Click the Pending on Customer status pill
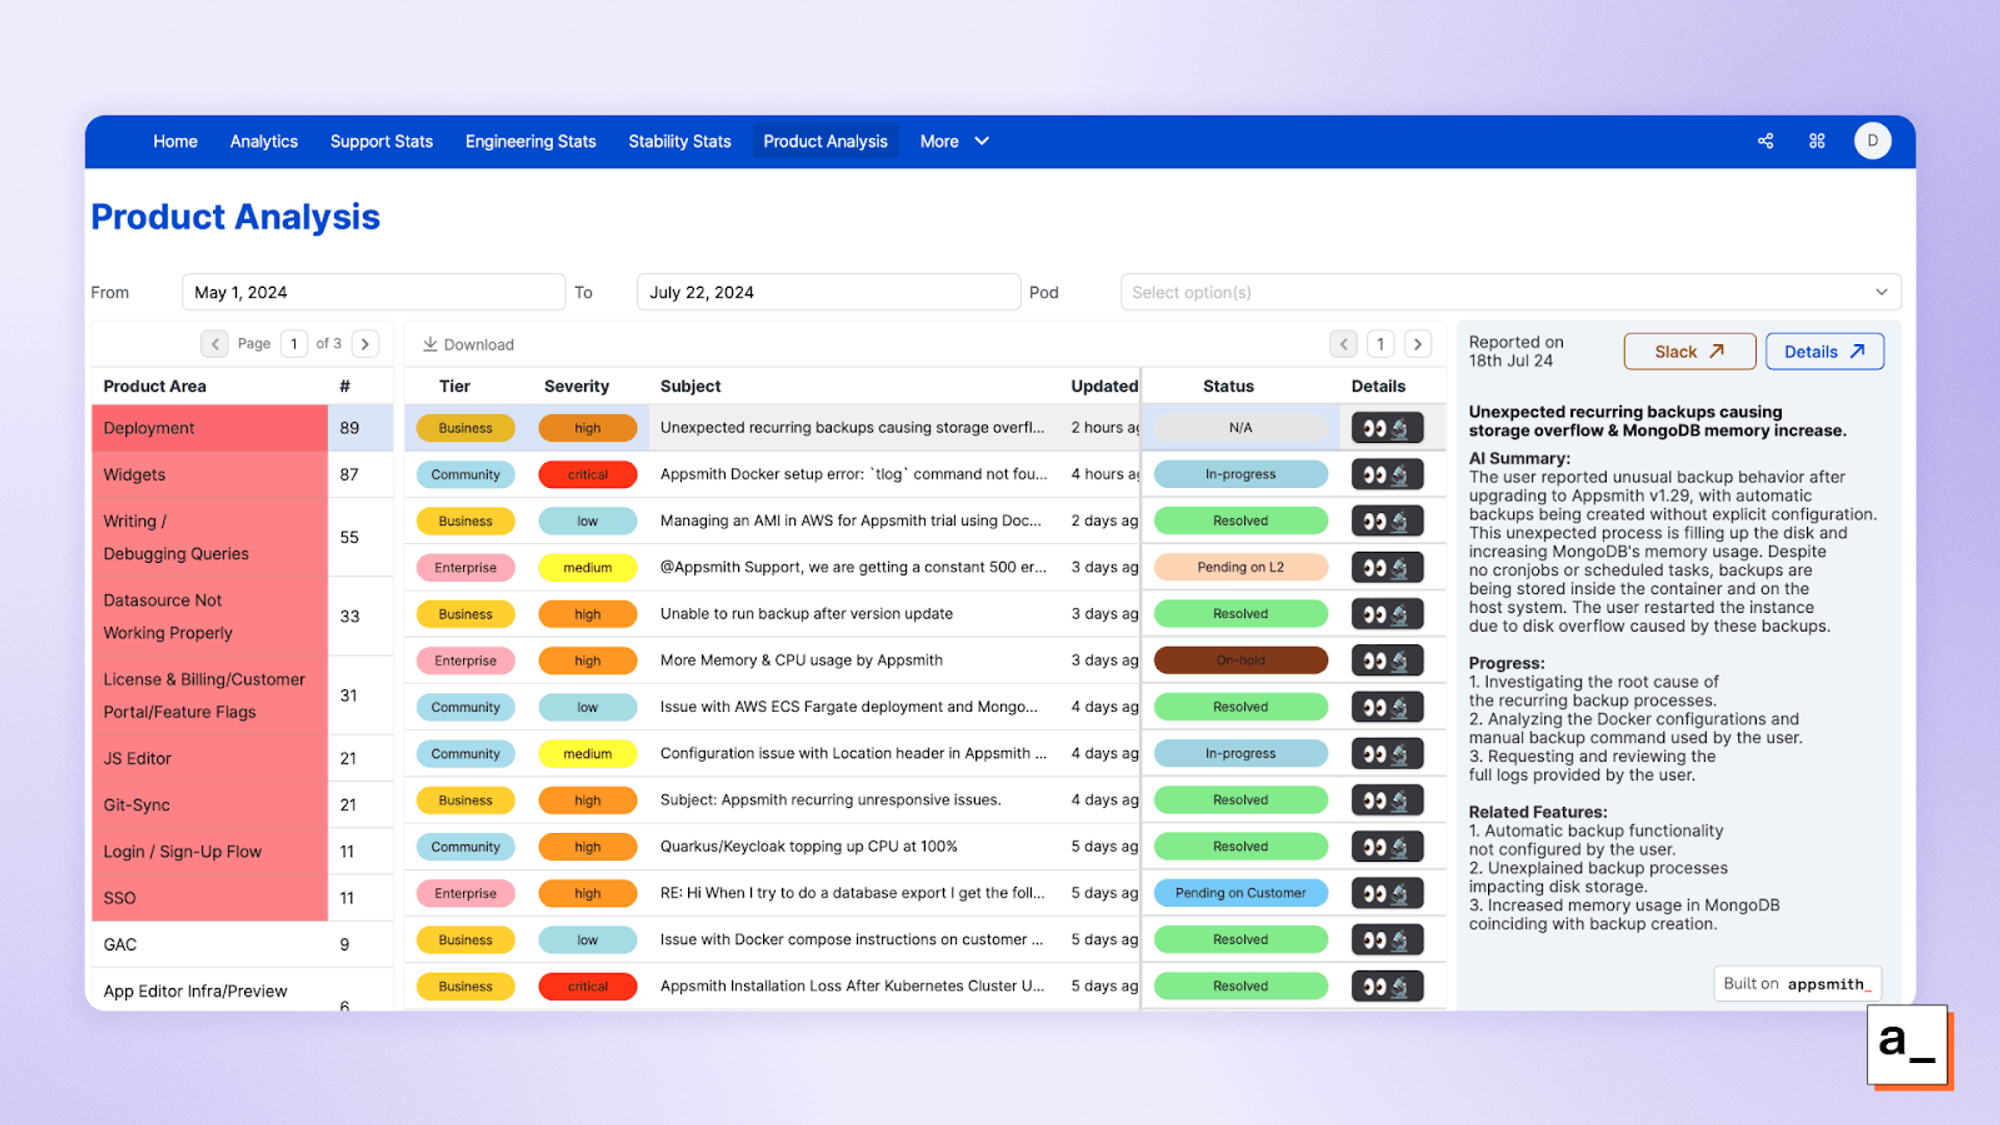The width and height of the screenshot is (2000, 1125). [x=1240, y=893]
